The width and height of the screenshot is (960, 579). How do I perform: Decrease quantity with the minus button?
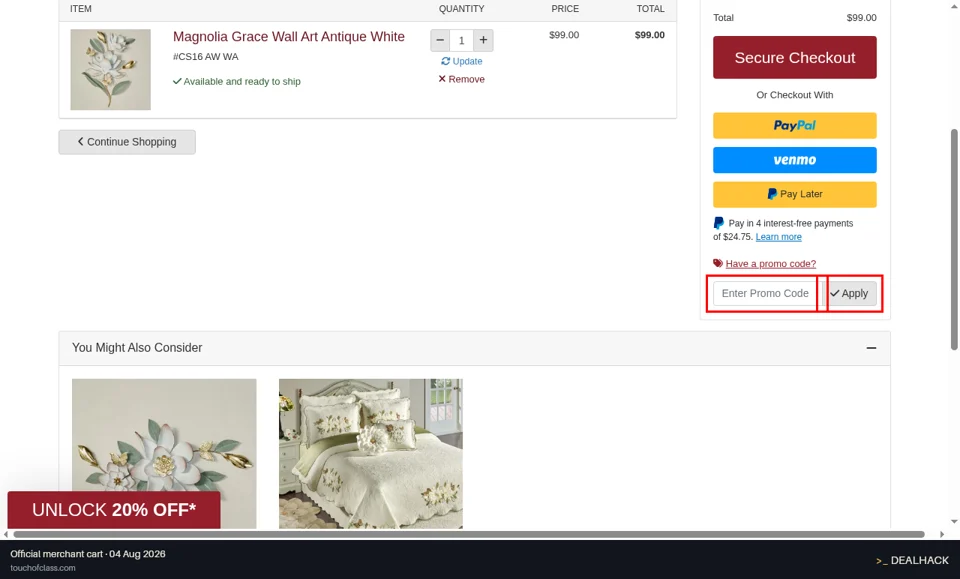[x=440, y=40]
